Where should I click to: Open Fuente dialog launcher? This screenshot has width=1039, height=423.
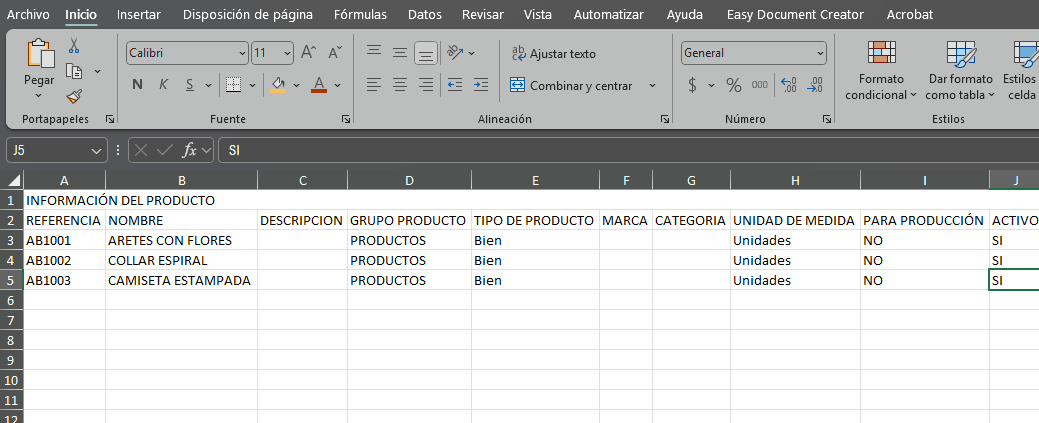tap(346, 119)
